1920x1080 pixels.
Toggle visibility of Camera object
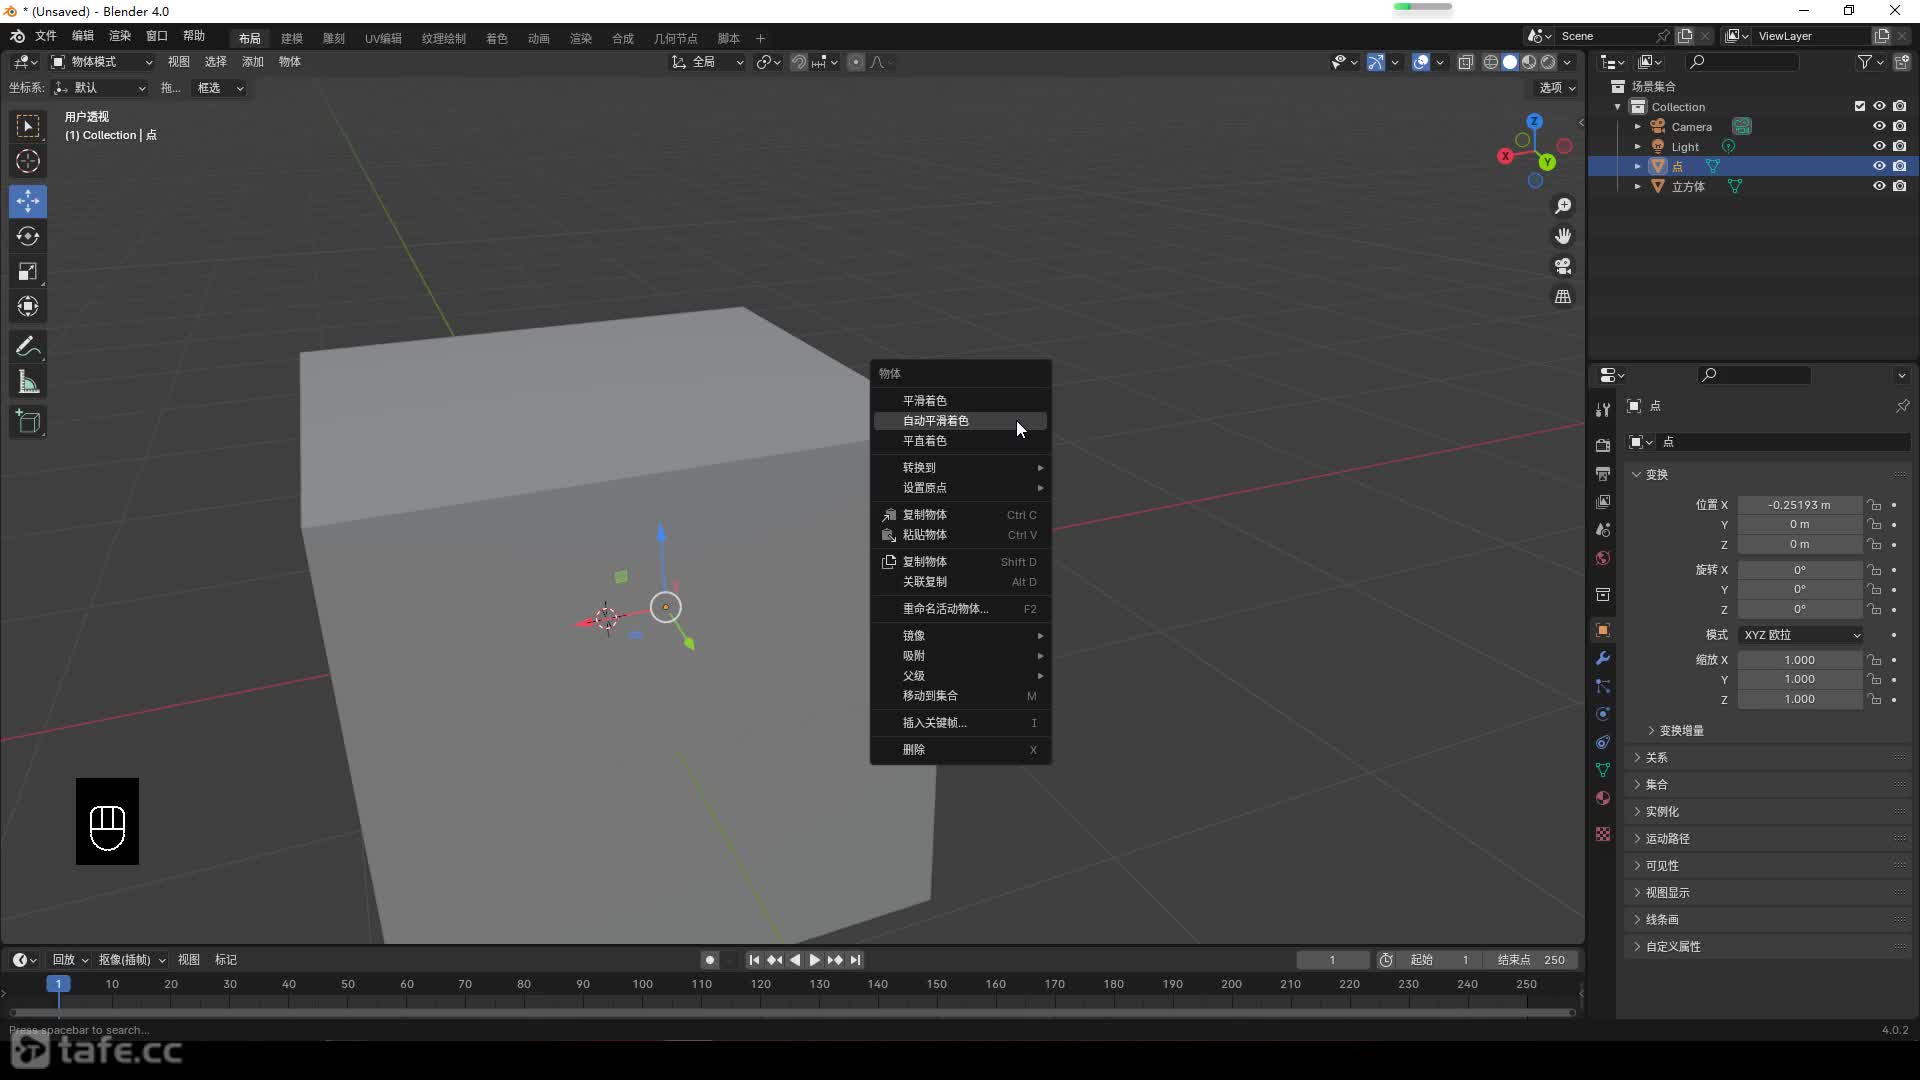click(1878, 127)
